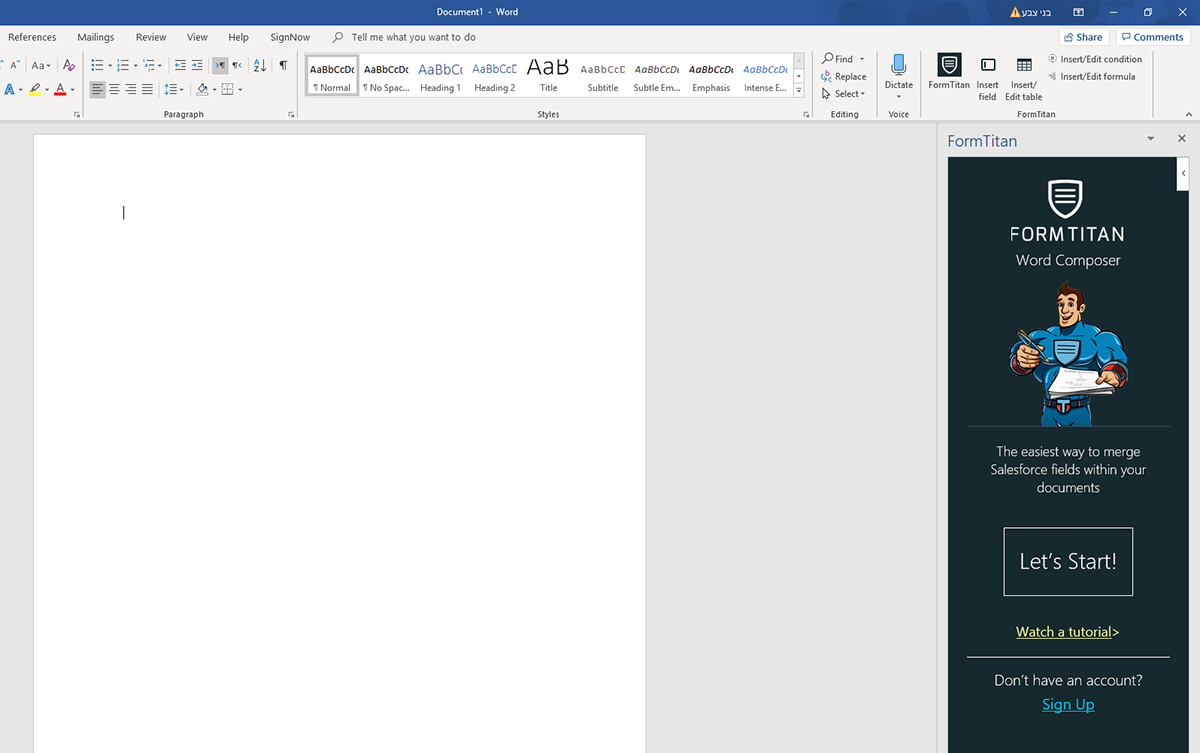The height and width of the screenshot is (753, 1200).
Task: Toggle right-to-left text direction
Action: click(x=237, y=65)
